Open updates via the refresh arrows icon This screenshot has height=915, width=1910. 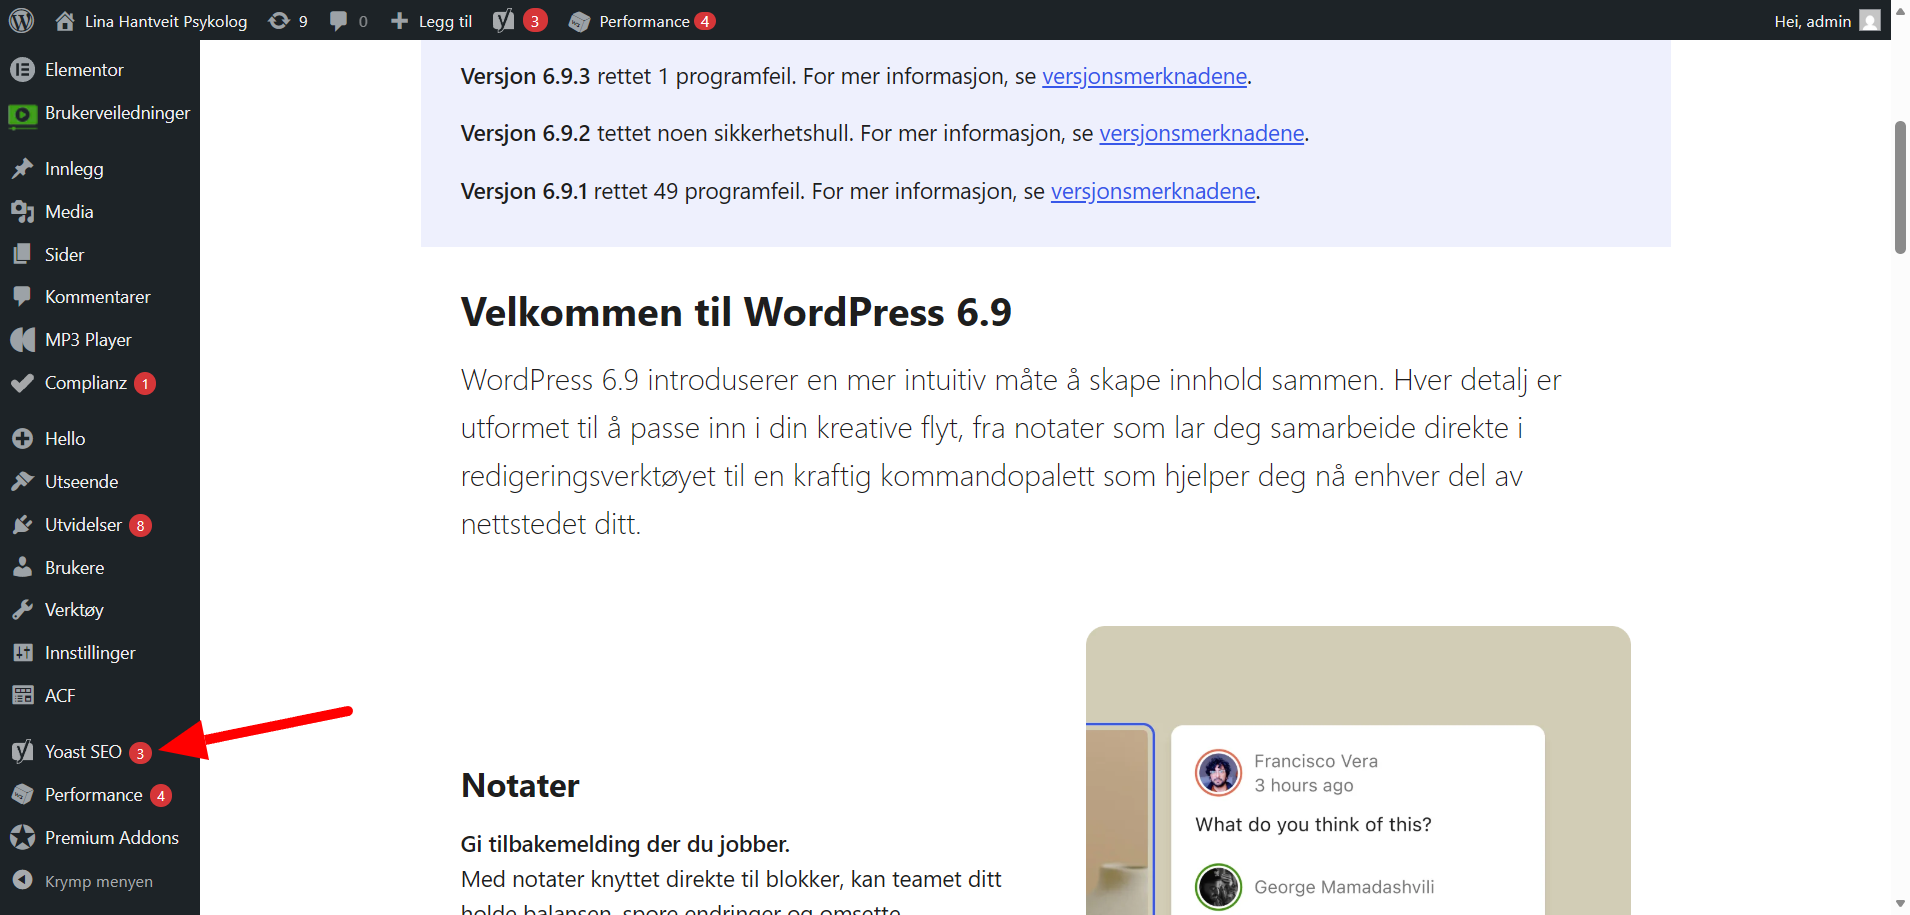click(x=281, y=20)
